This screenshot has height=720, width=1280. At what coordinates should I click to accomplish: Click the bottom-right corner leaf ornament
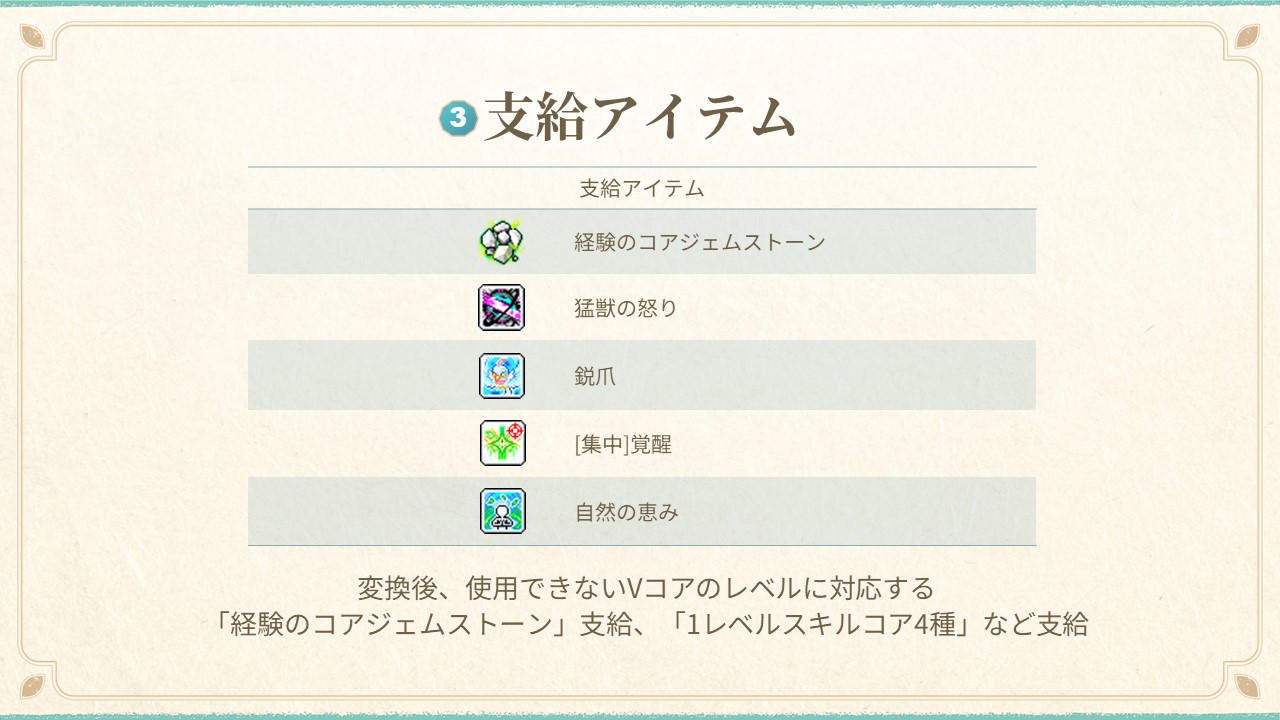[x=1247, y=685]
